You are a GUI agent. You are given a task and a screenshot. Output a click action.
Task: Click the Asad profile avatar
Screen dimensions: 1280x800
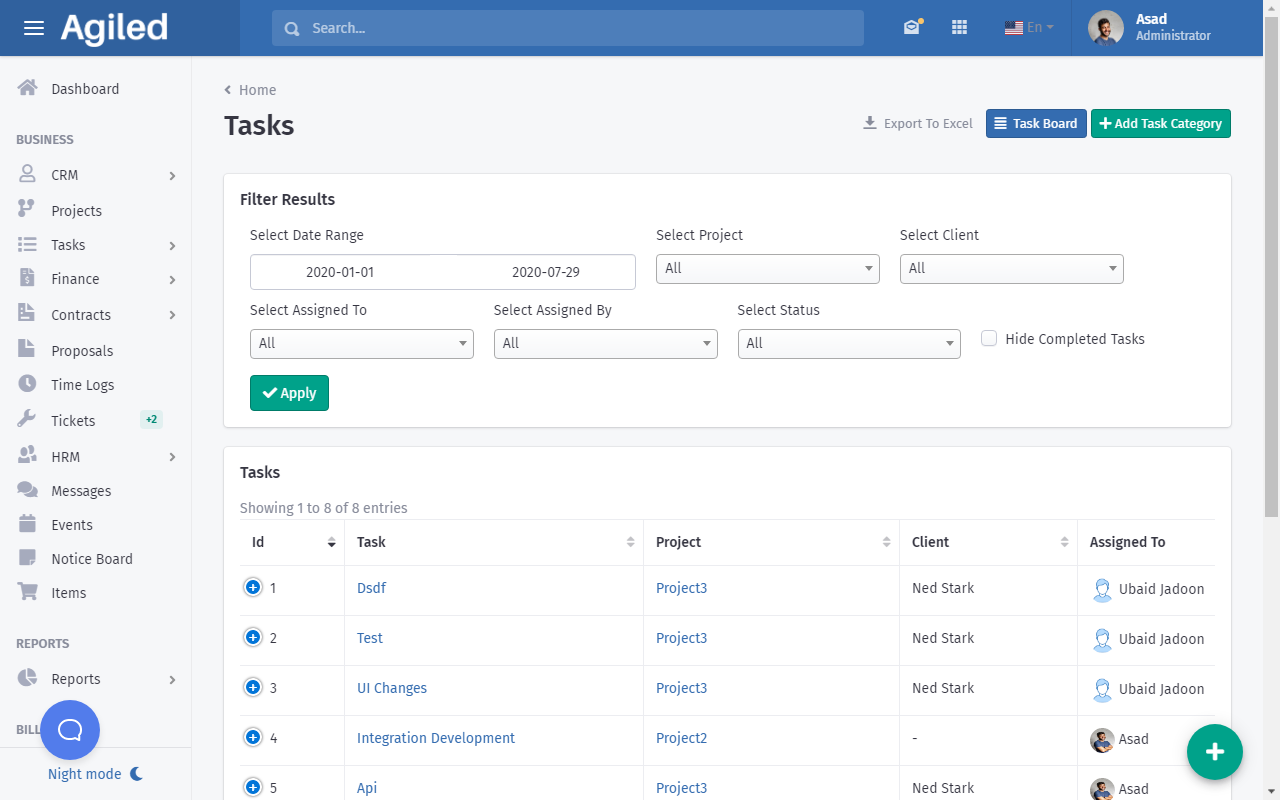pyautogui.click(x=1105, y=28)
